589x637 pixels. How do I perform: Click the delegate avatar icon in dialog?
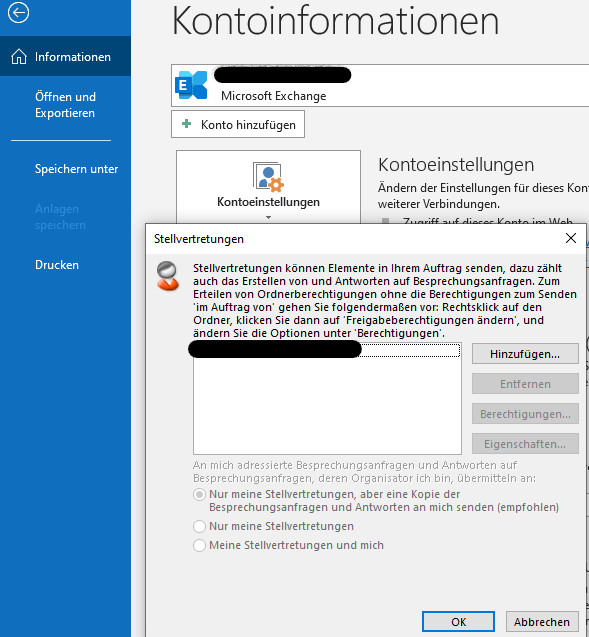coord(168,276)
